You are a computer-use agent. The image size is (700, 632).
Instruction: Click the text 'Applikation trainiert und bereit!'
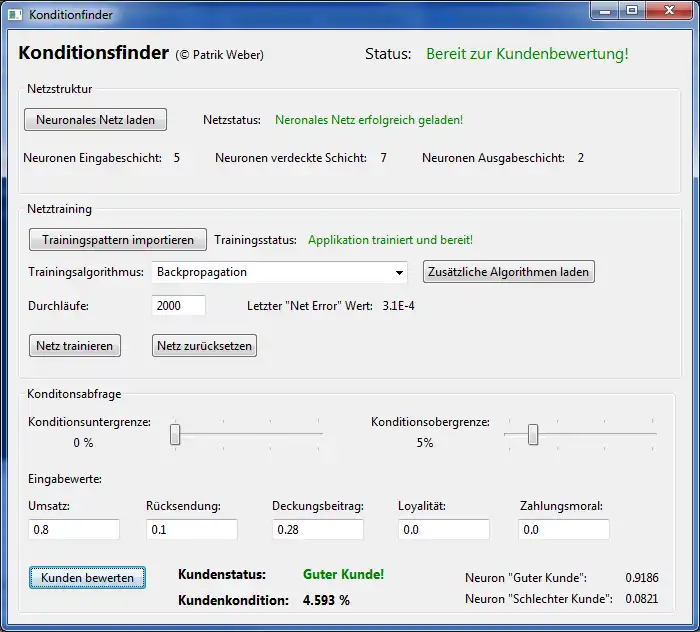tap(390, 240)
